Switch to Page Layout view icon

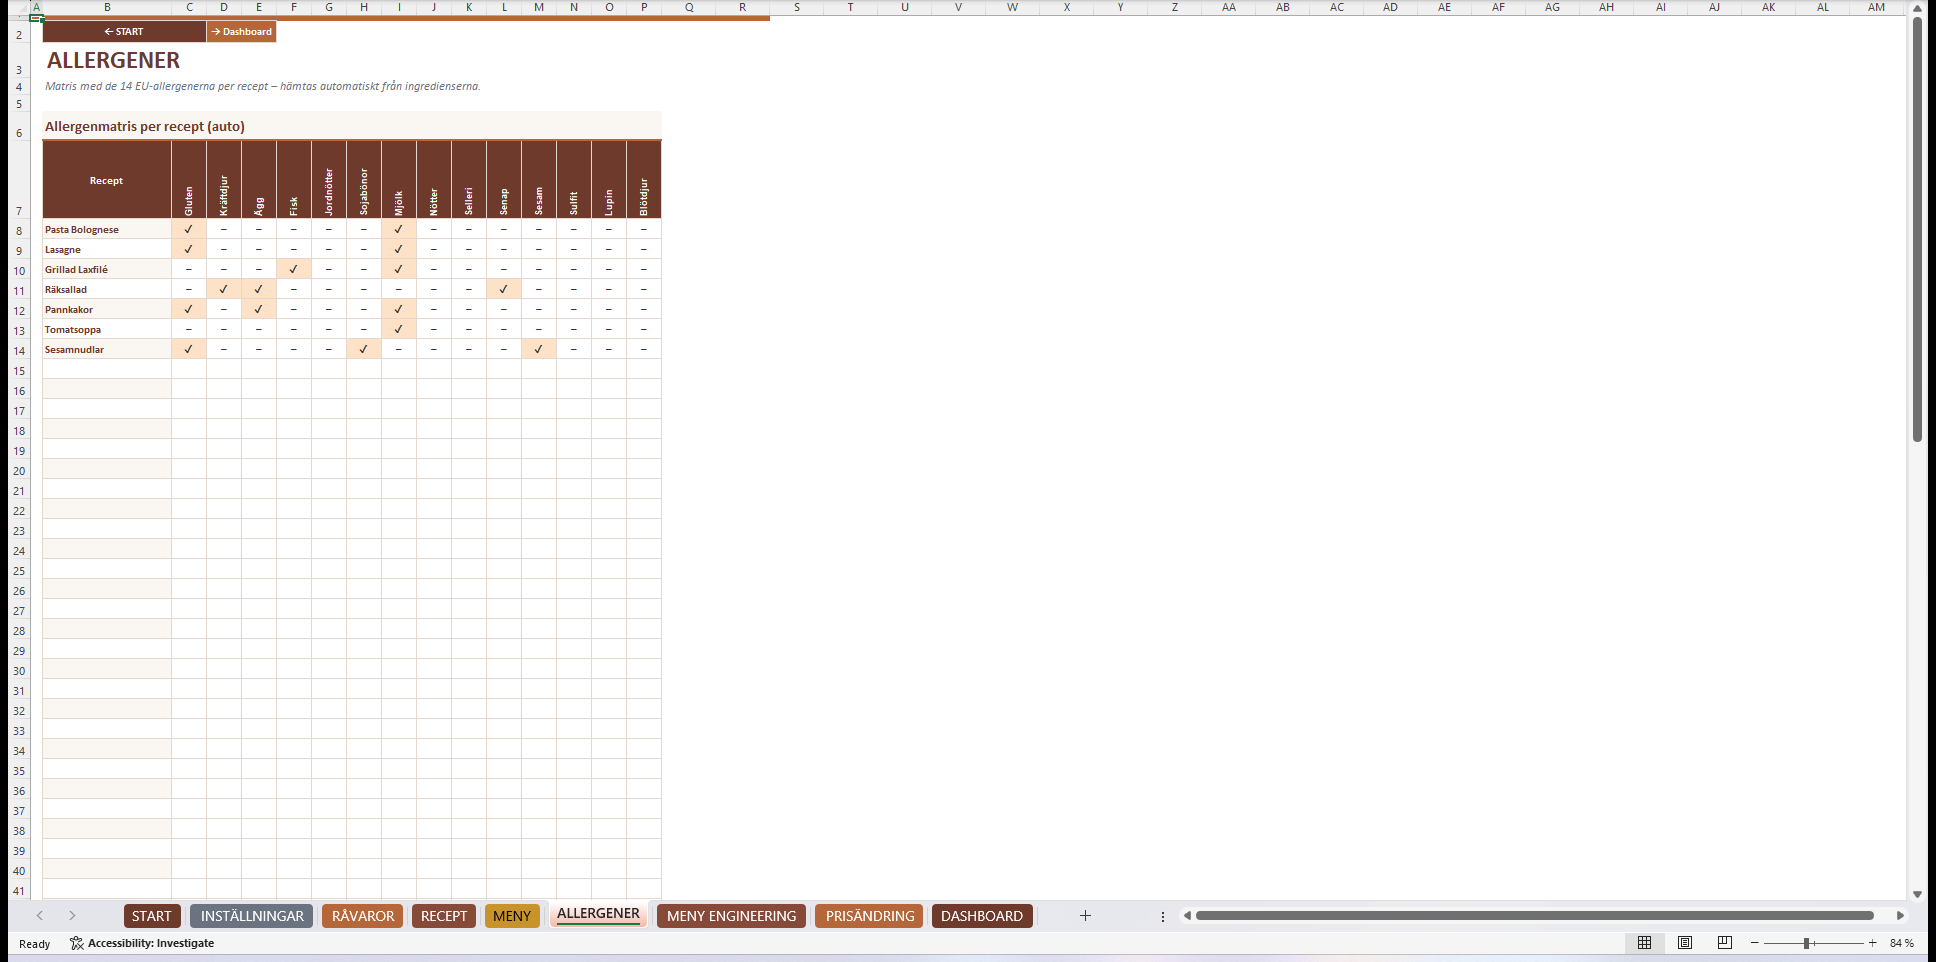click(1685, 943)
